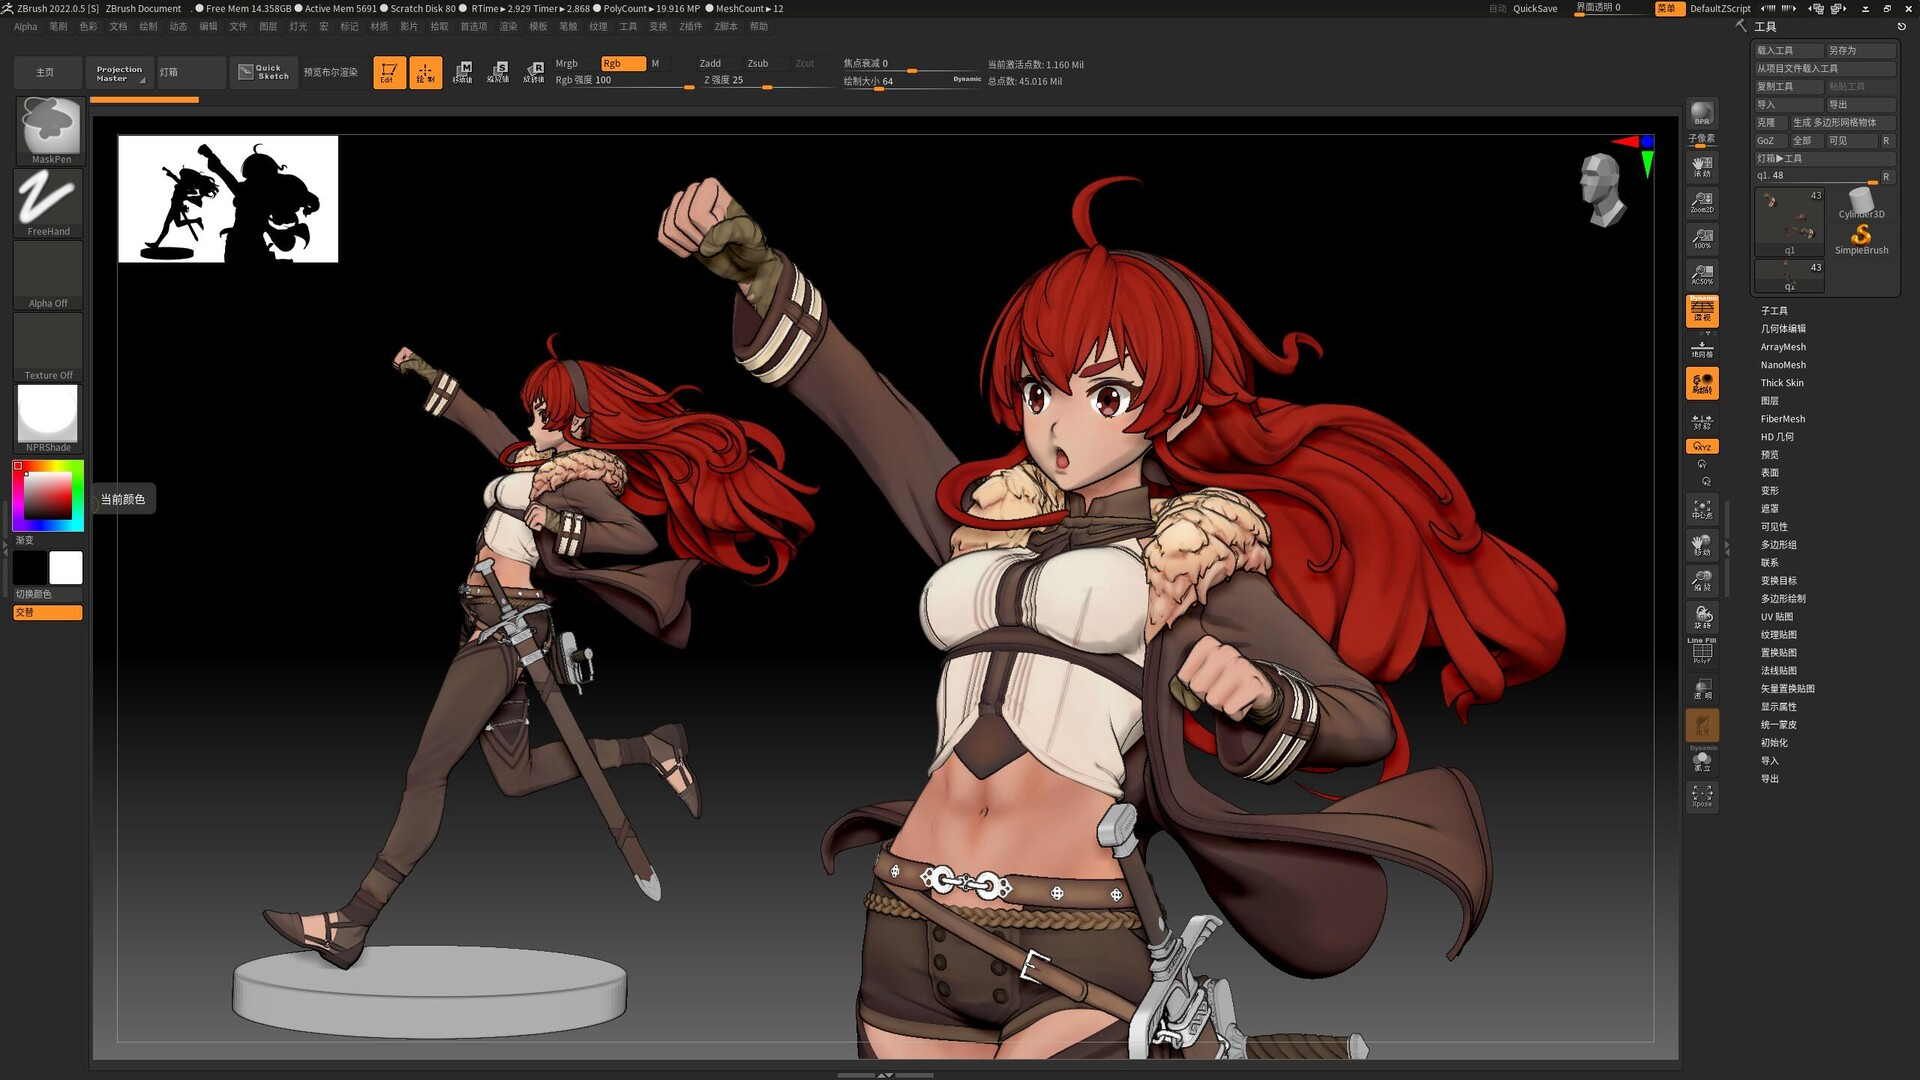Image resolution: width=1920 pixels, height=1080 pixels.
Task: Click the Rgb 强度 intensity slider
Action: tap(624, 81)
